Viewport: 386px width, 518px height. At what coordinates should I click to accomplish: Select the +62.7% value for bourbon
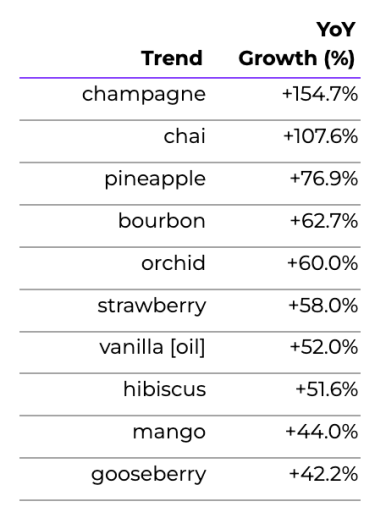(x=324, y=221)
